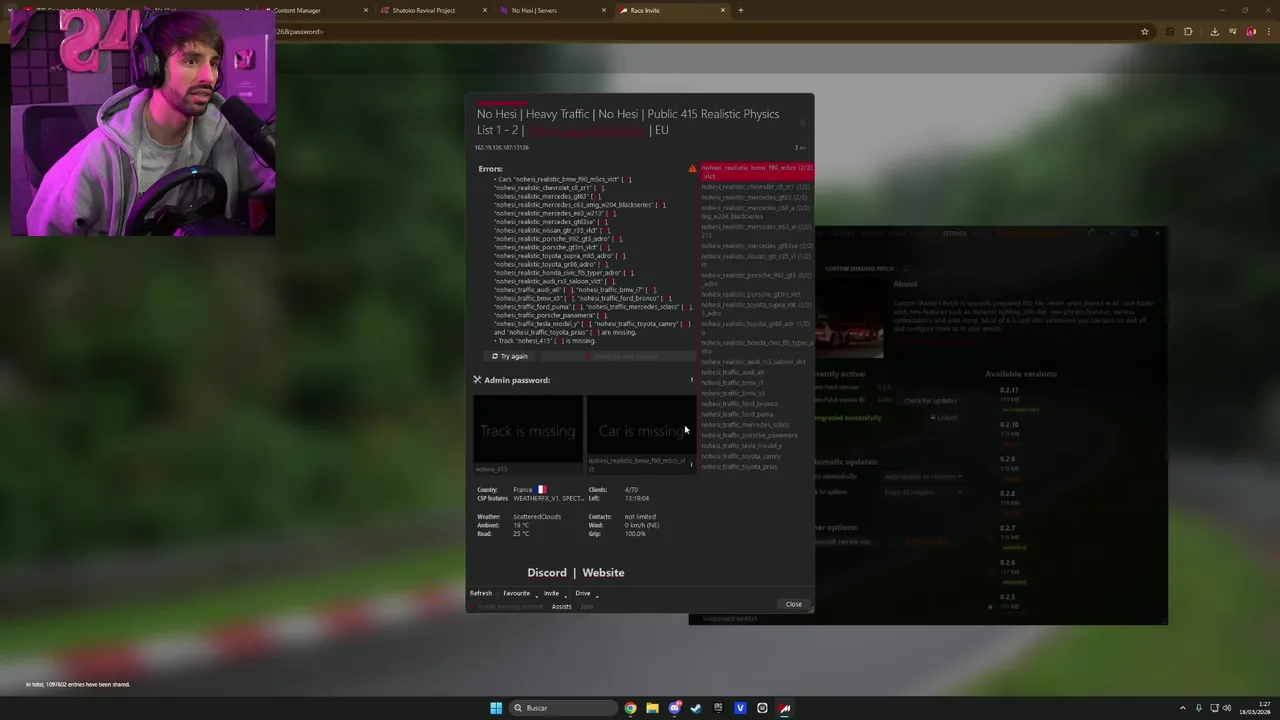Image resolution: width=1280 pixels, height=720 pixels.
Task: Open a new browser tab
Action: click(x=740, y=10)
